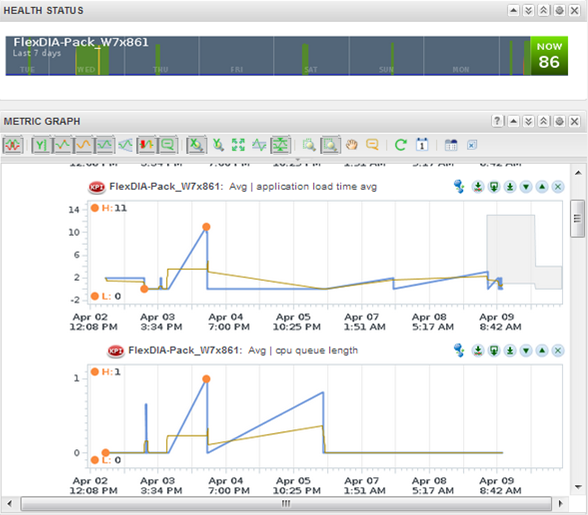Select the pan hand tool
Viewport: 588px width, 515px height.
point(351,145)
